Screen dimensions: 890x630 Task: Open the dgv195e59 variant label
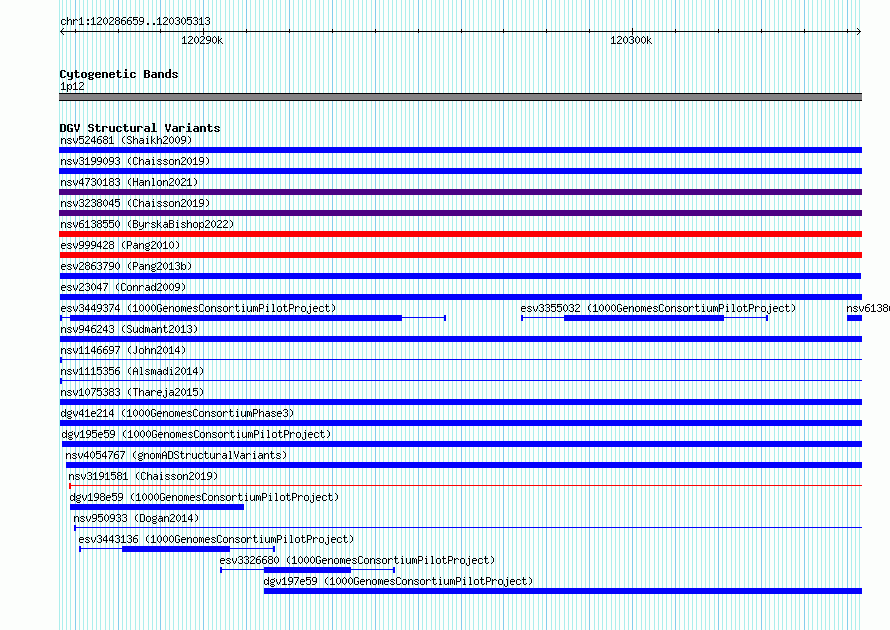[x=196, y=434]
